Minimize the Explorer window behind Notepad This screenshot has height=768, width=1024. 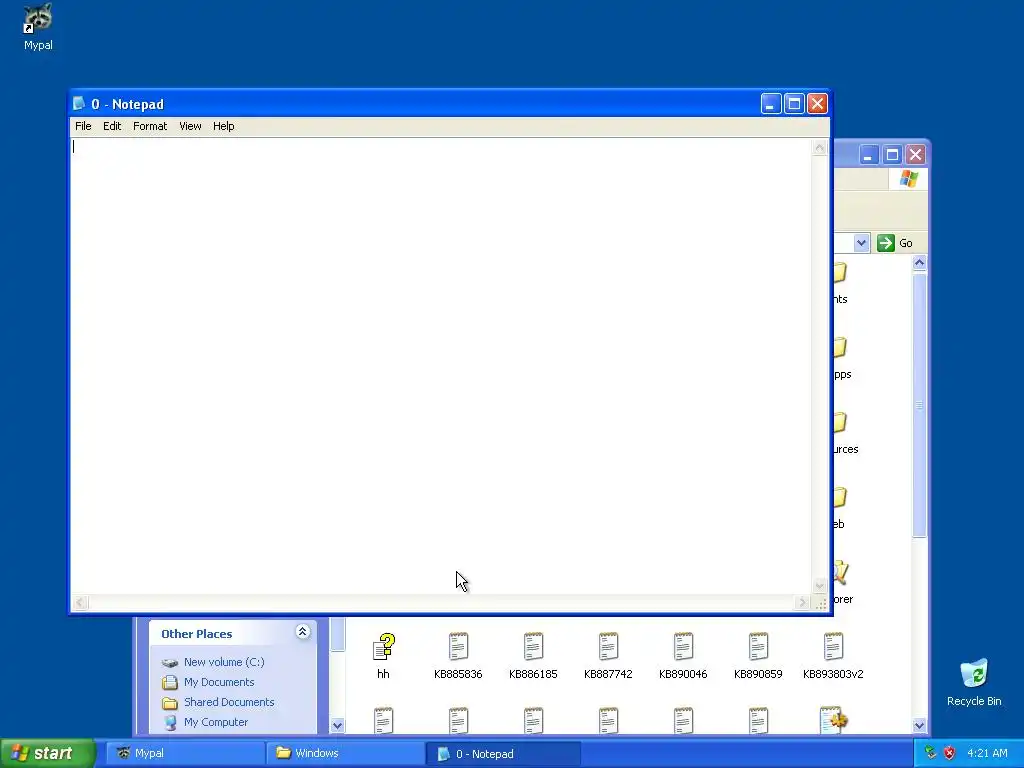[868, 155]
